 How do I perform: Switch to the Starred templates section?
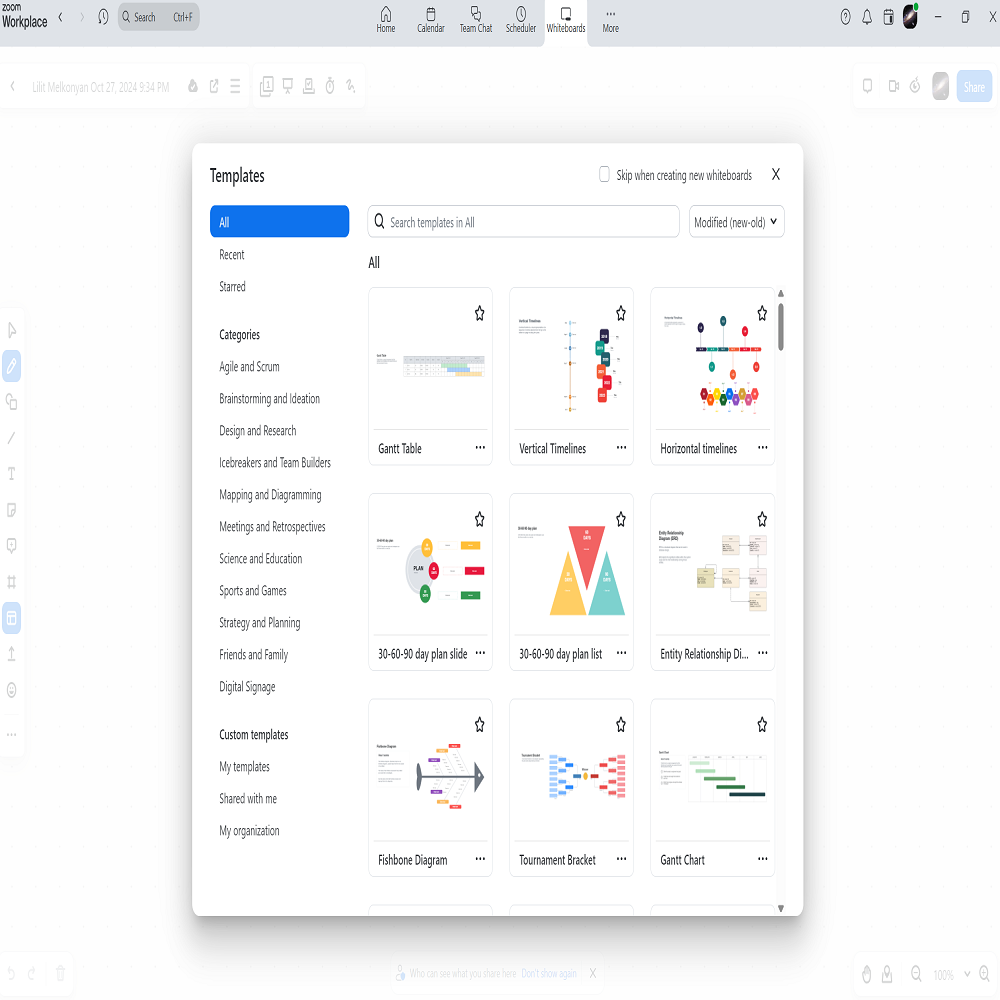pos(232,286)
